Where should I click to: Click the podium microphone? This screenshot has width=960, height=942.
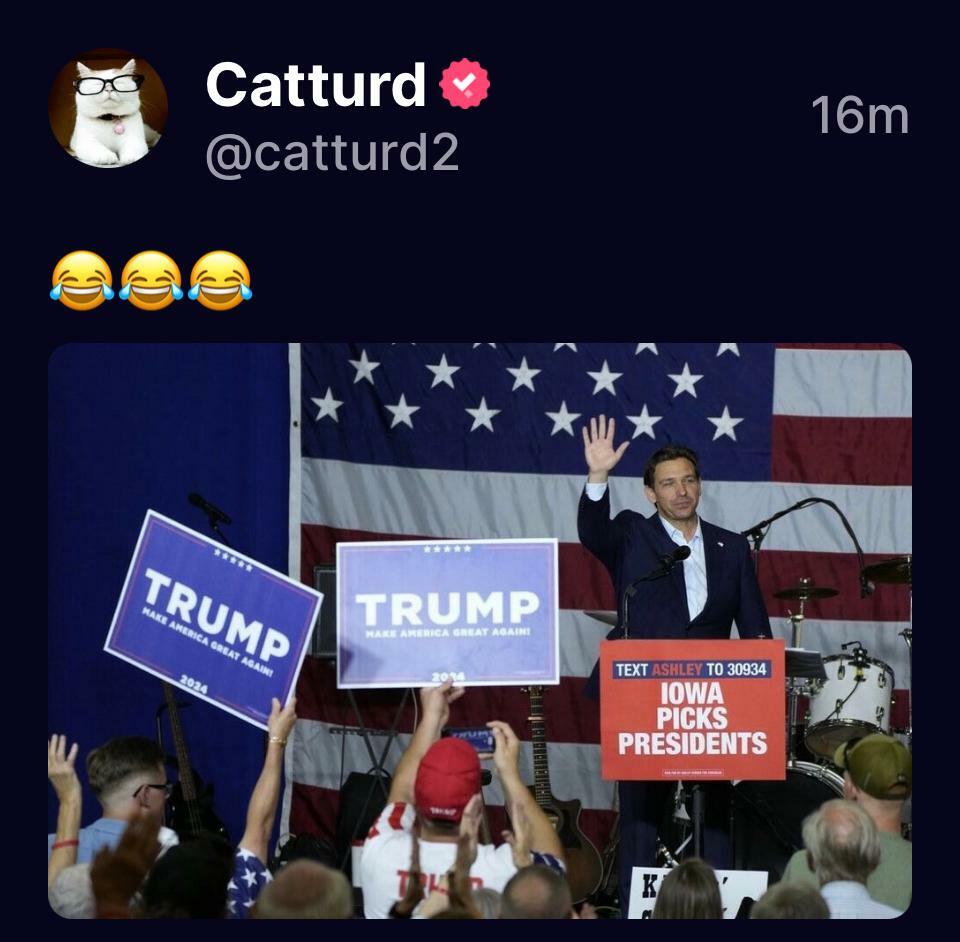[673, 556]
